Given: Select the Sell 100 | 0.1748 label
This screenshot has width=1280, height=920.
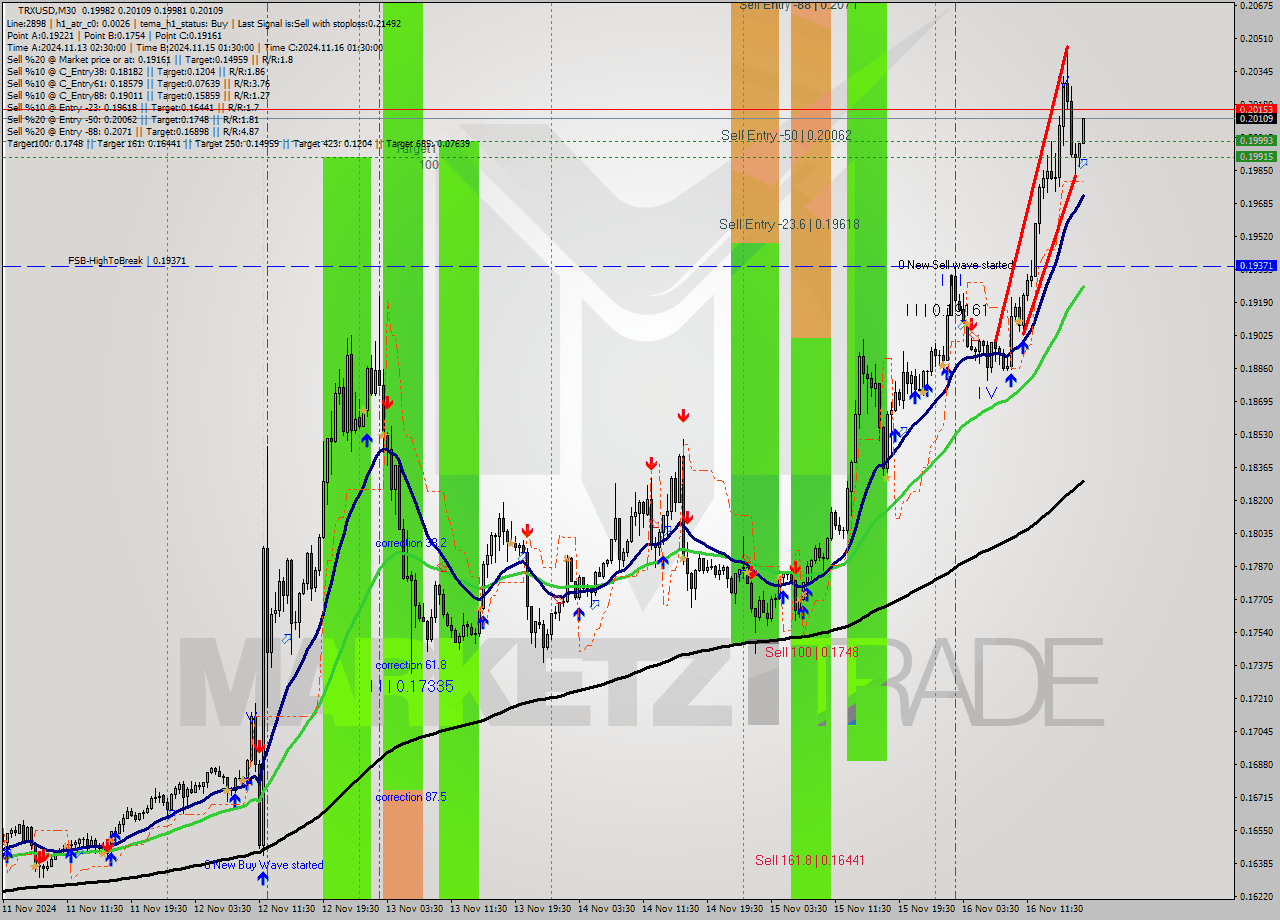Looking at the screenshot, I should coord(812,652).
